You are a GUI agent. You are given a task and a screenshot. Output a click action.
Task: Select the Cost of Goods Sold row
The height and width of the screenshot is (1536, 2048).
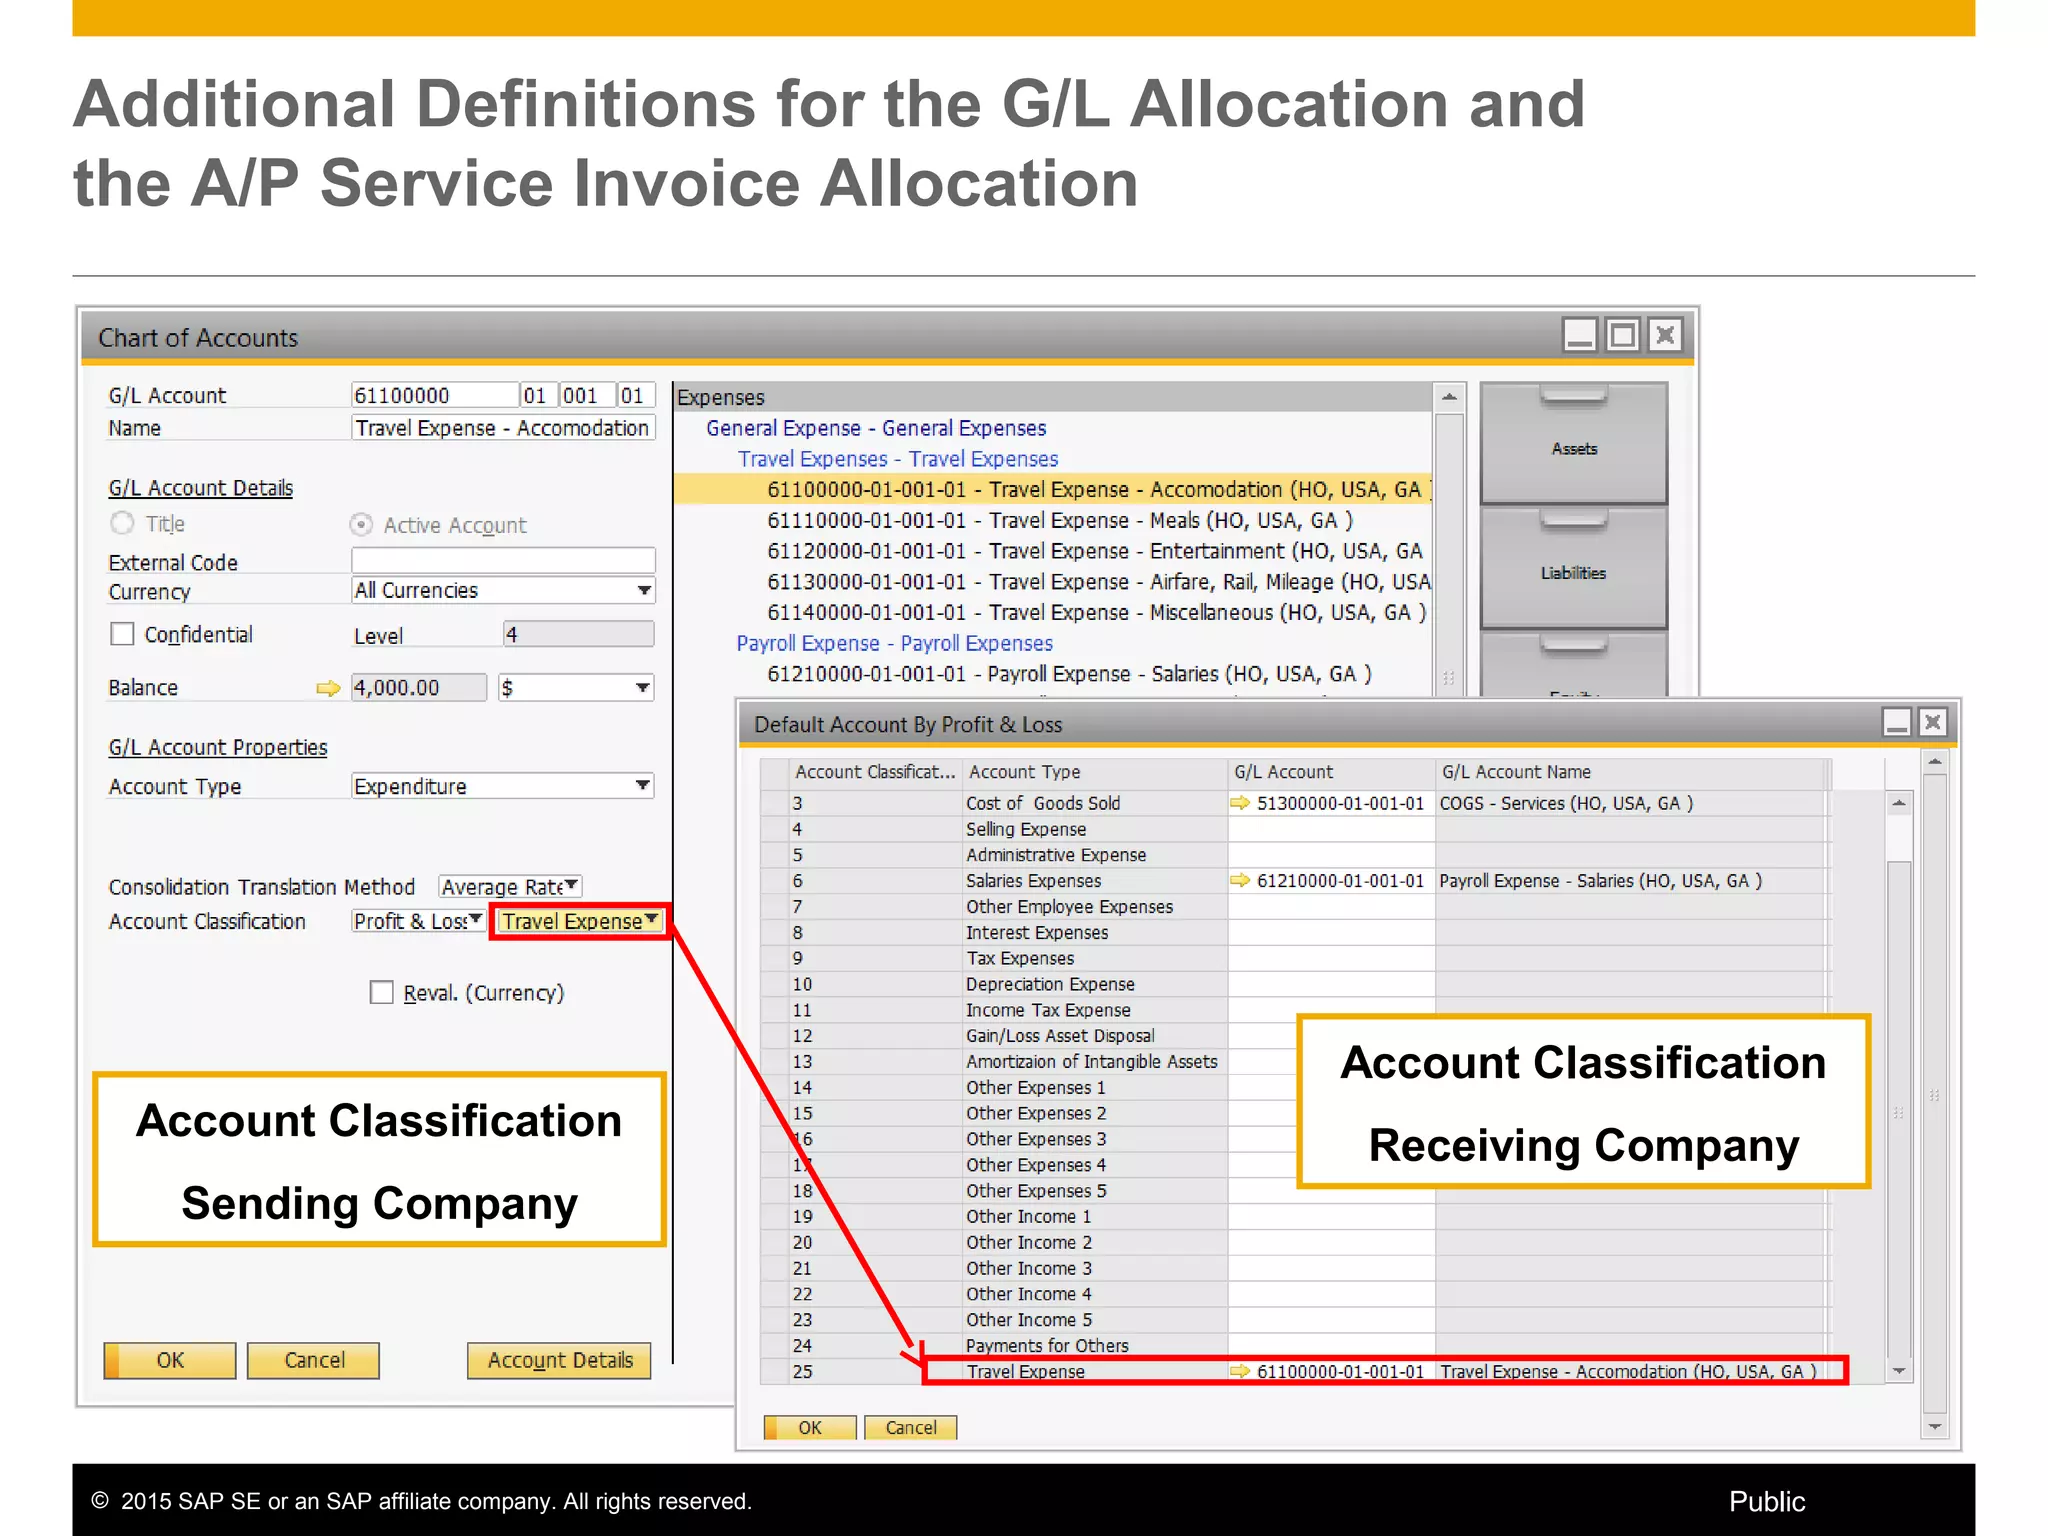click(1295, 803)
